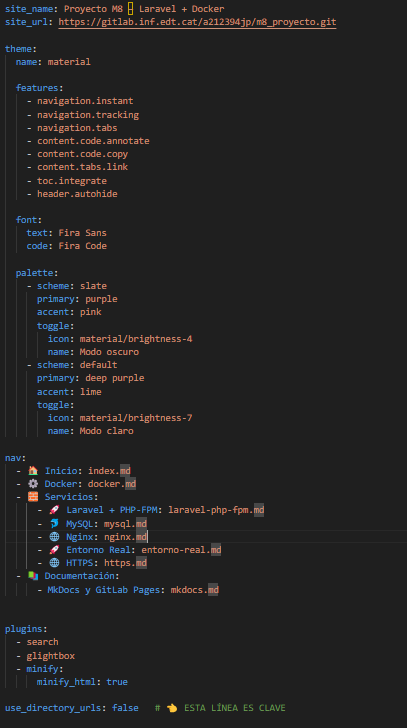Click the gear emoji before Docker
This screenshot has height=728, width=407.
coord(32,483)
